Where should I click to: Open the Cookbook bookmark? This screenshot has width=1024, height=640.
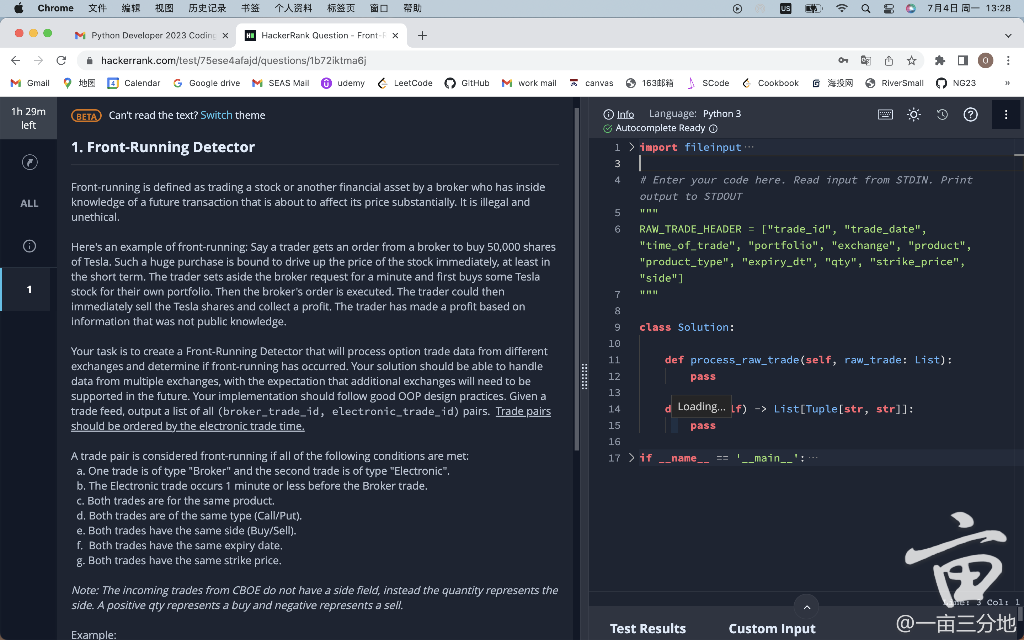[x=770, y=83]
